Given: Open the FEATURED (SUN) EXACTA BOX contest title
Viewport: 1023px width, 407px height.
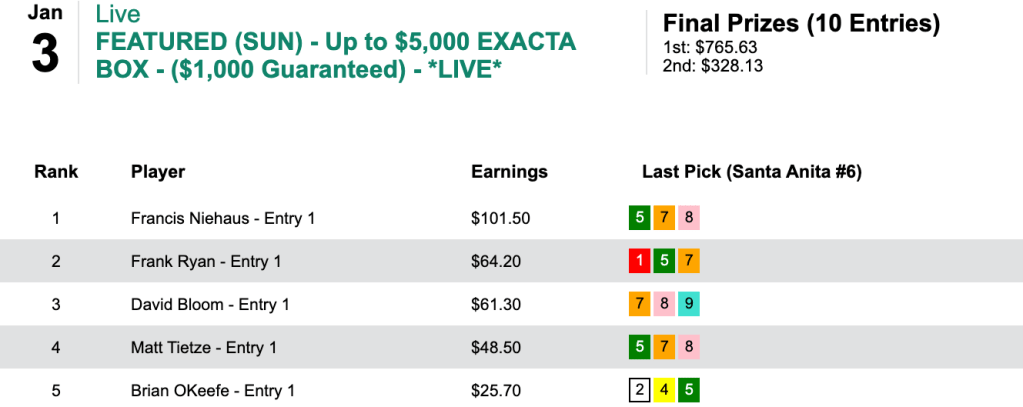Looking at the screenshot, I should 333,57.
